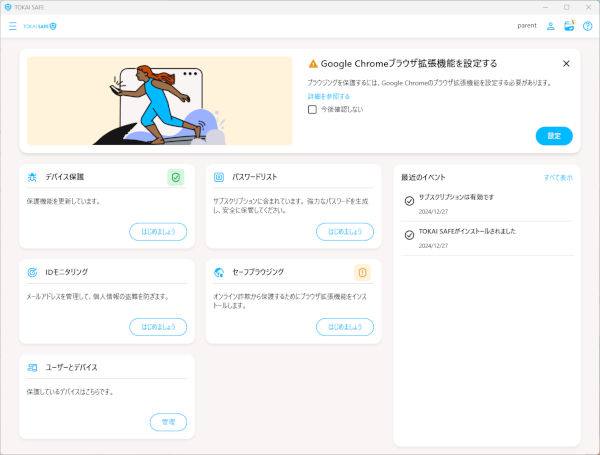Click the 保護機能を更新しています status text
The width and height of the screenshot is (600, 455).
click(63, 201)
